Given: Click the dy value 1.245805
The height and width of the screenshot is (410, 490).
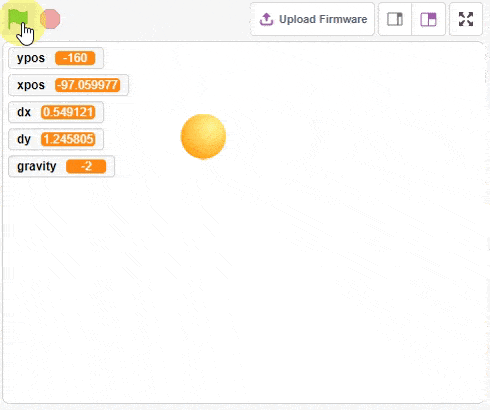Looking at the screenshot, I should (68, 139).
